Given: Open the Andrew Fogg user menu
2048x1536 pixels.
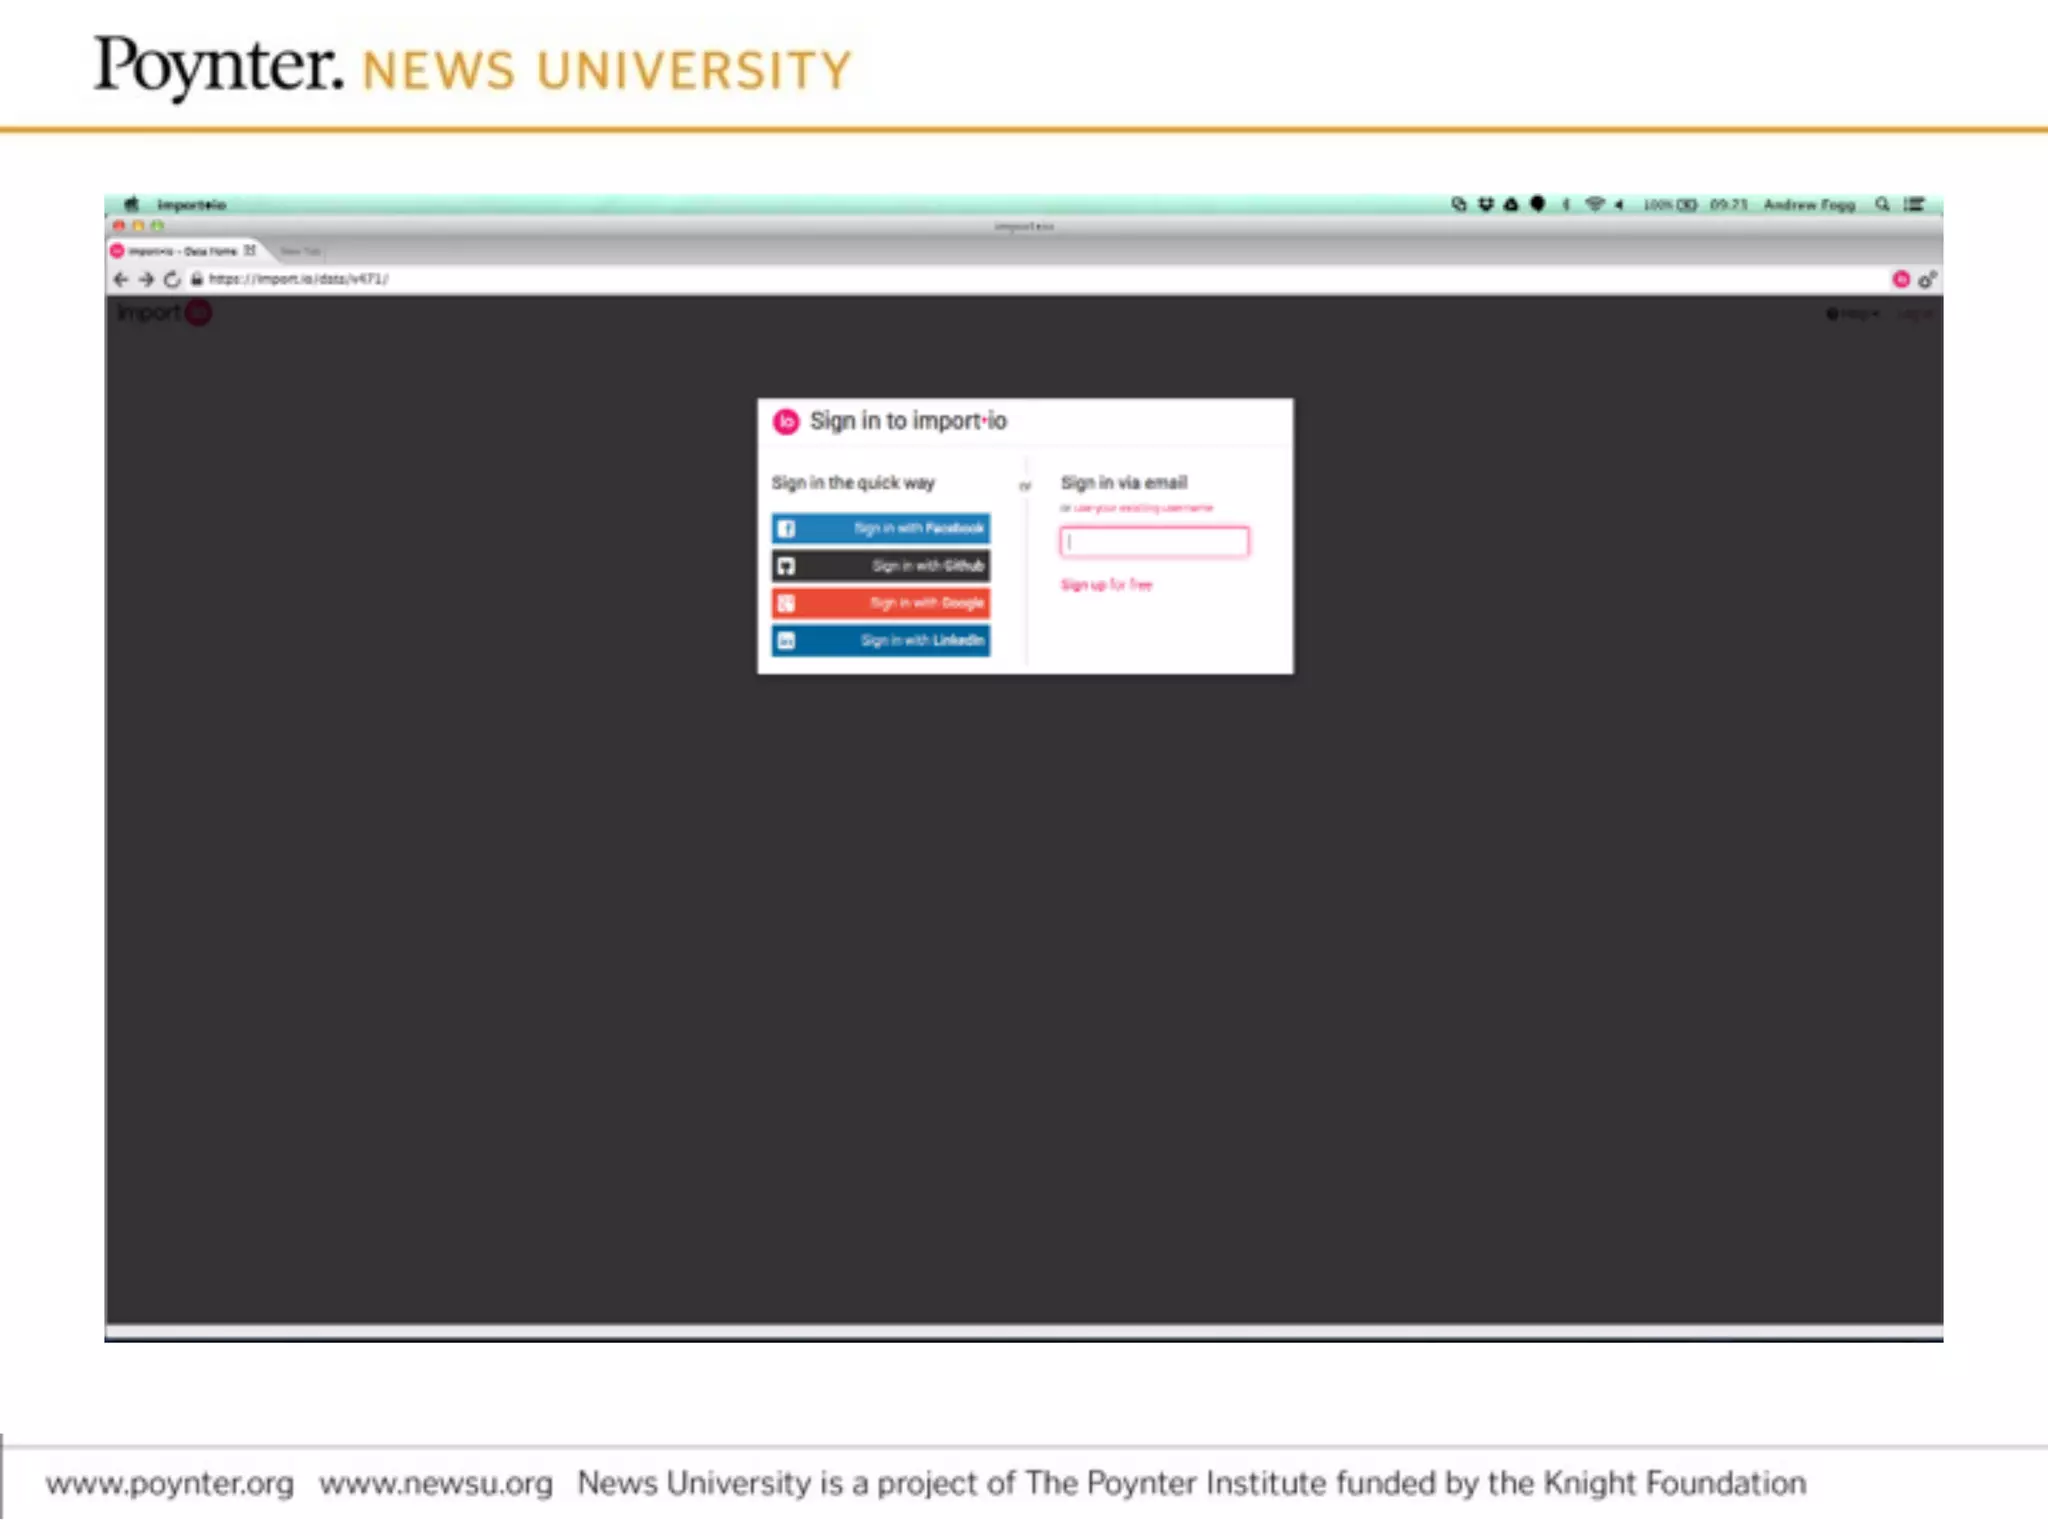Looking at the screenshot, I should tap(1809, 204).
